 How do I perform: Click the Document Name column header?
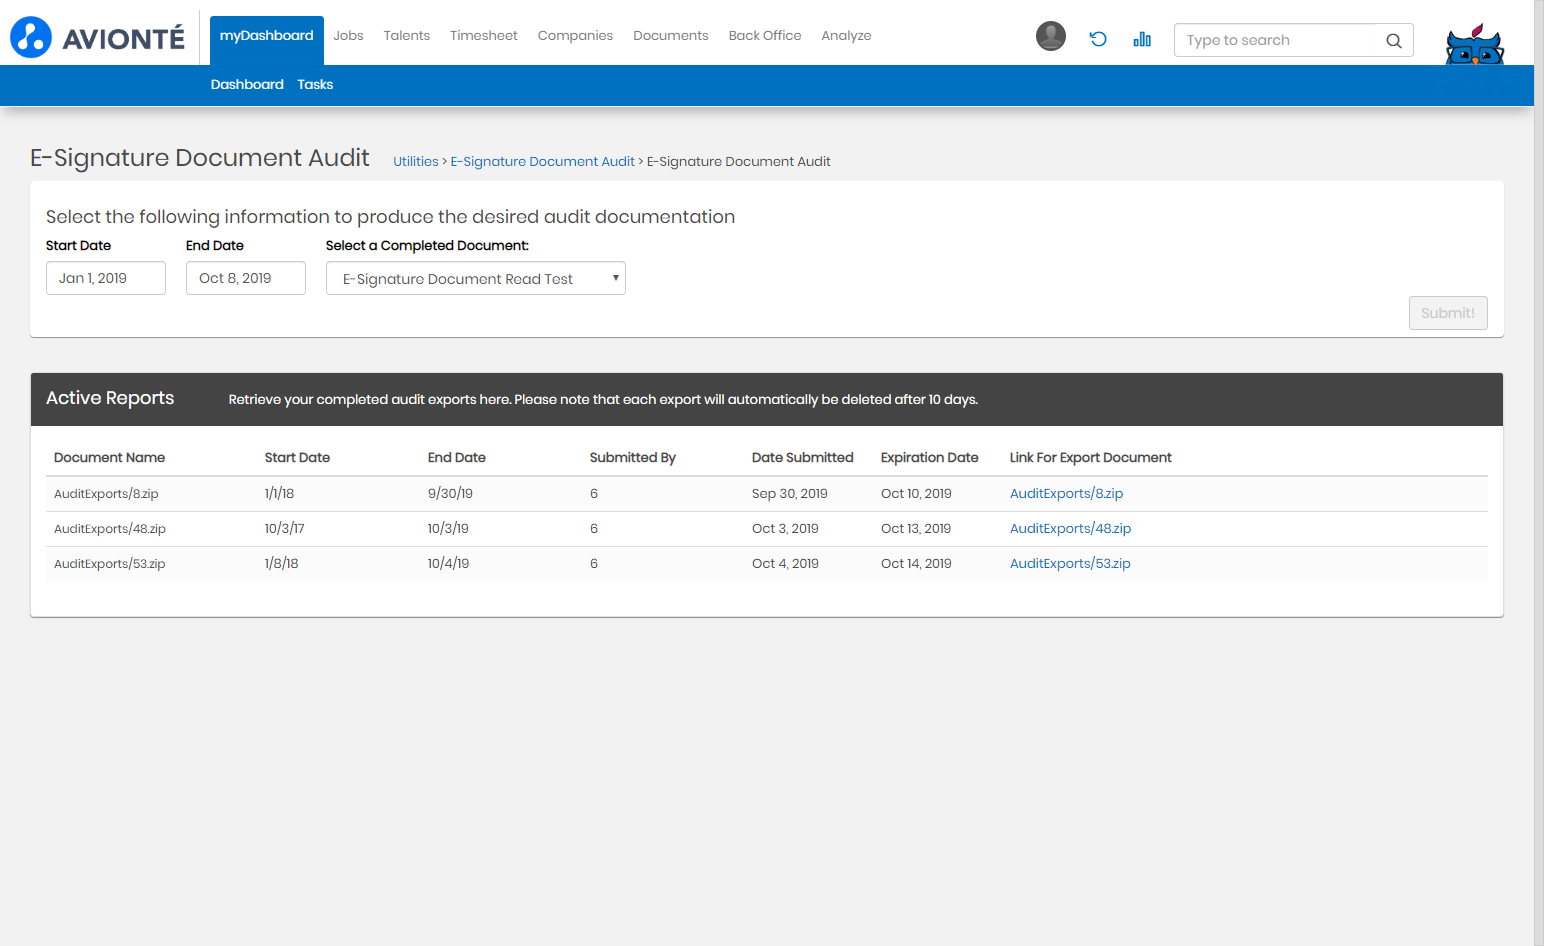tap(109, 457)
